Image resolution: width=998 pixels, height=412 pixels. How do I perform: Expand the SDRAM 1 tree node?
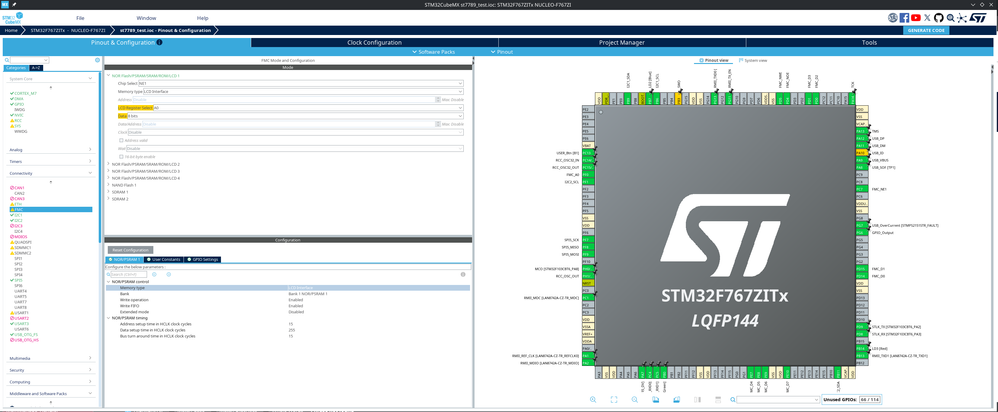coord(108,191)
